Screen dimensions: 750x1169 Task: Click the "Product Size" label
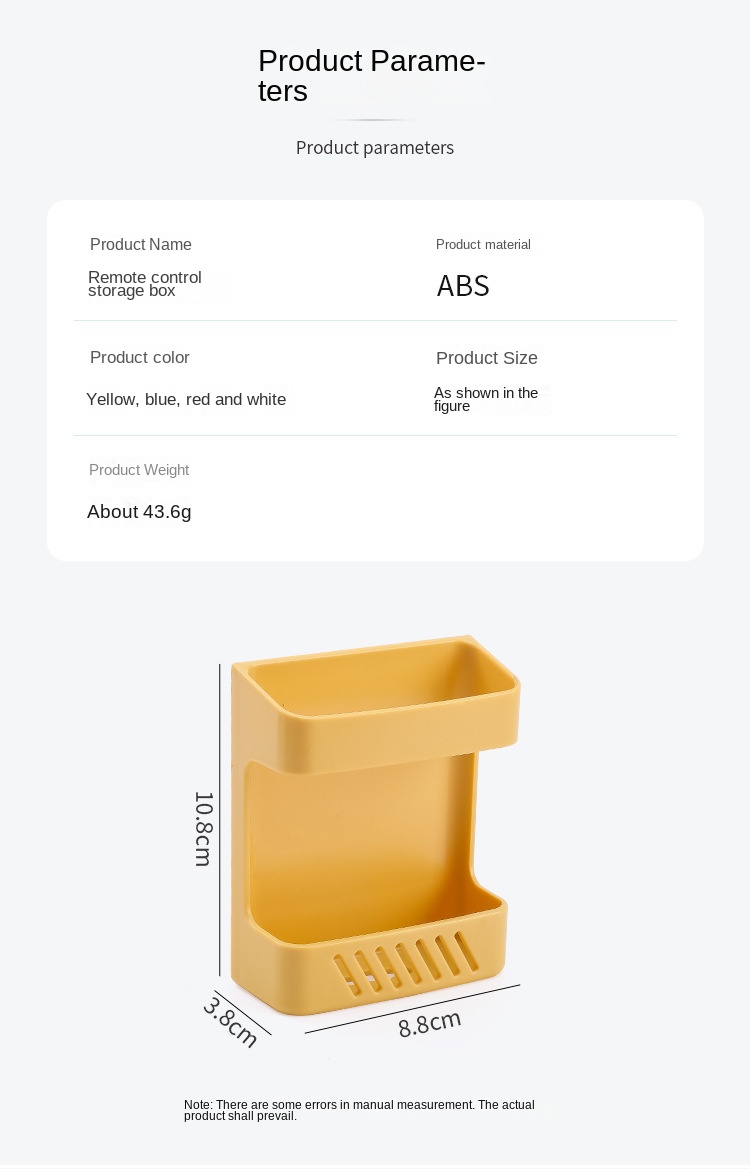(x=486, y=358)
